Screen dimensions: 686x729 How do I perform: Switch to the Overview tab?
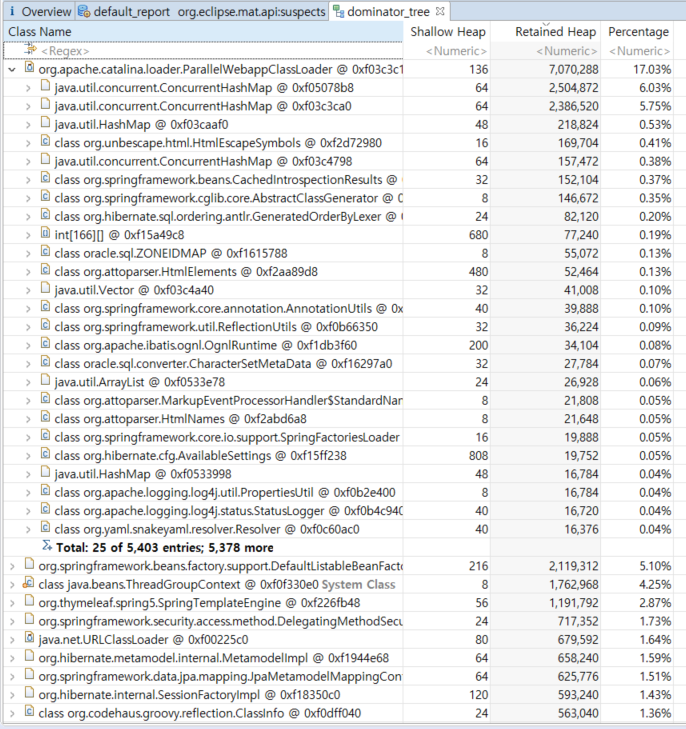point(40,11)
